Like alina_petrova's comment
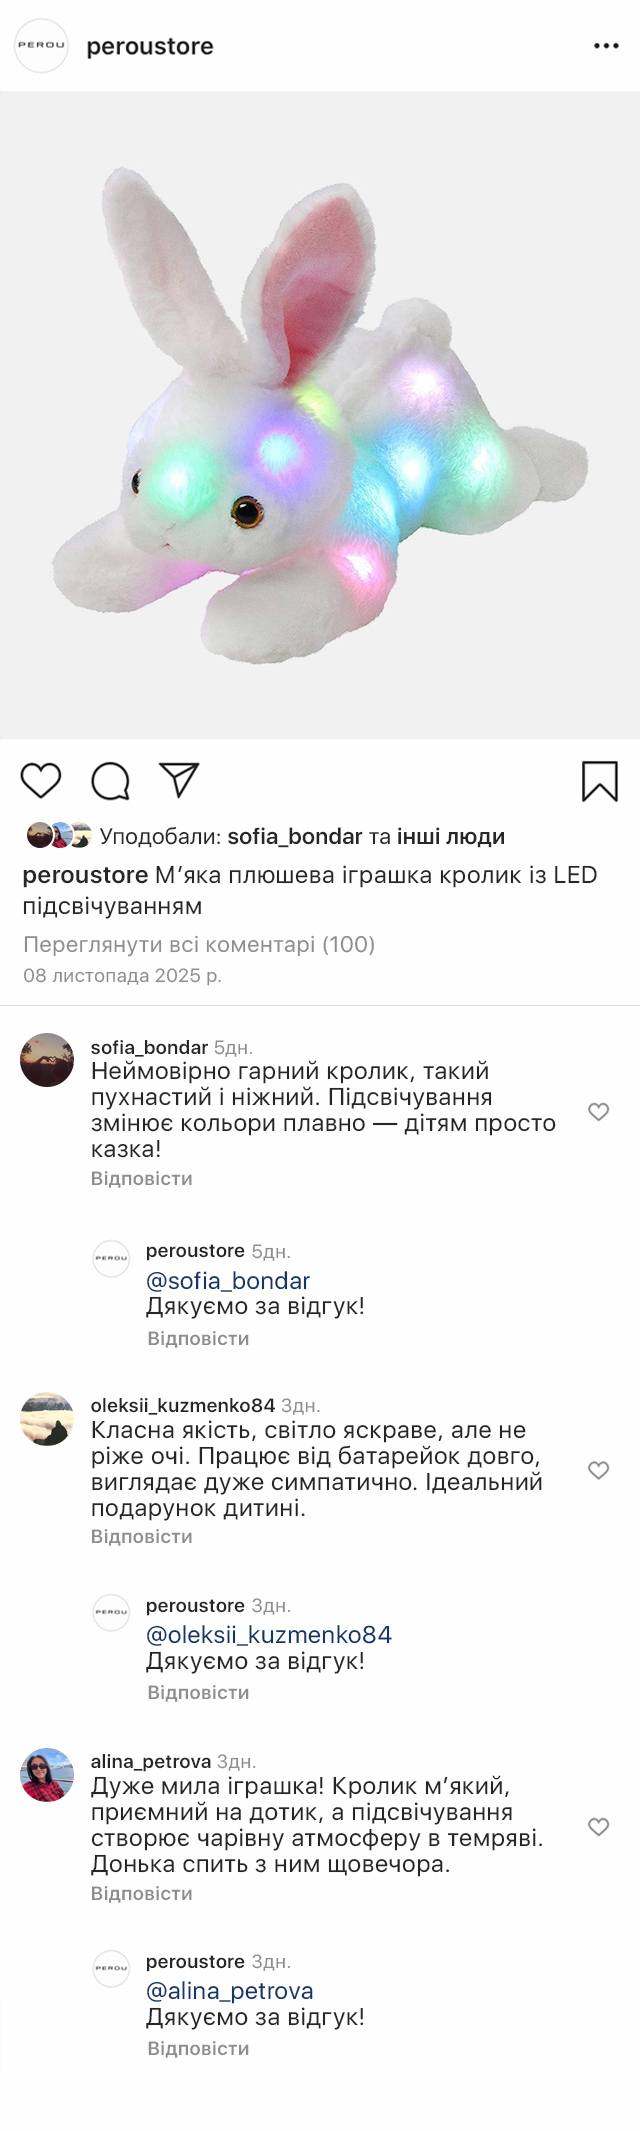Image resolution: width=640 pixels, height=2131 pixels. [598, 1826]
